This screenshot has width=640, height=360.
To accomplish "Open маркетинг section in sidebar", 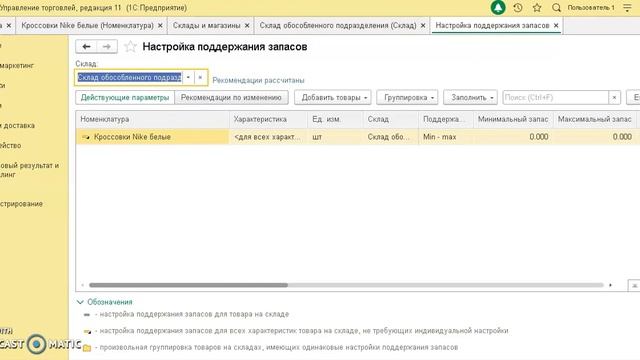I will point(17,65).
